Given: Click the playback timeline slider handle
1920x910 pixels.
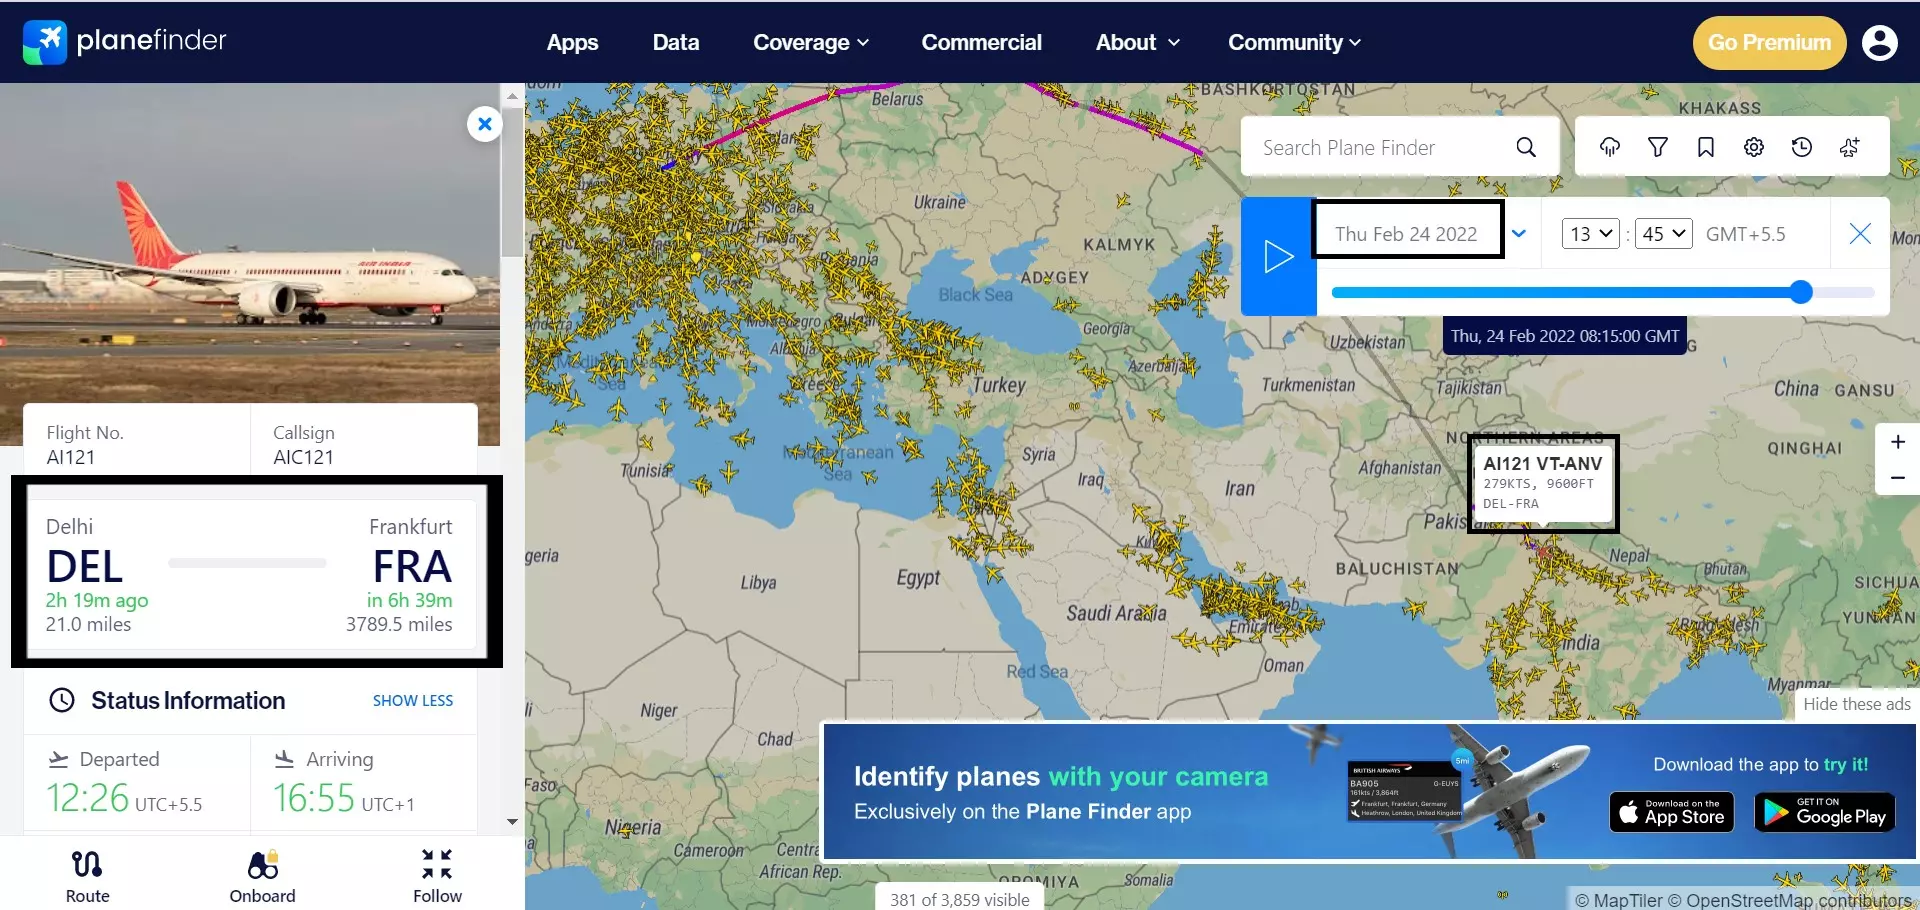Looking at the screenshot, I should pyautogui.click(x=1801, y=292).
